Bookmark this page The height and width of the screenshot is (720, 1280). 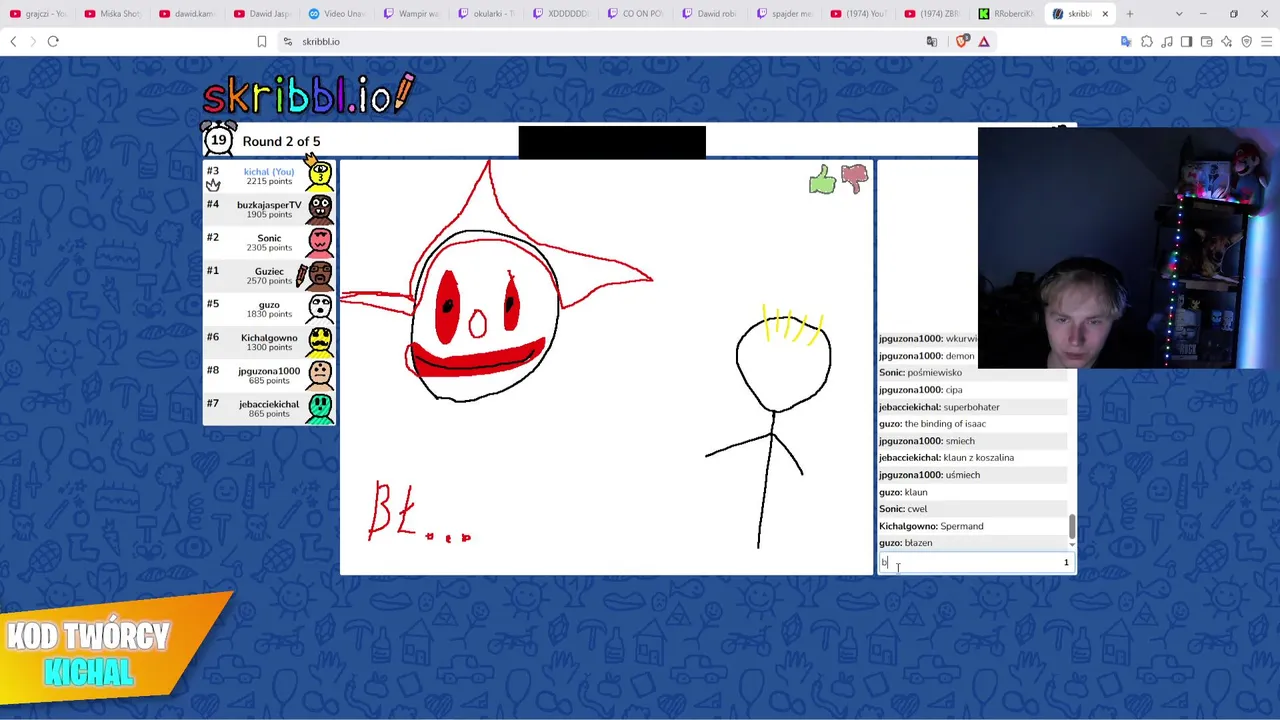click(262, 41)
